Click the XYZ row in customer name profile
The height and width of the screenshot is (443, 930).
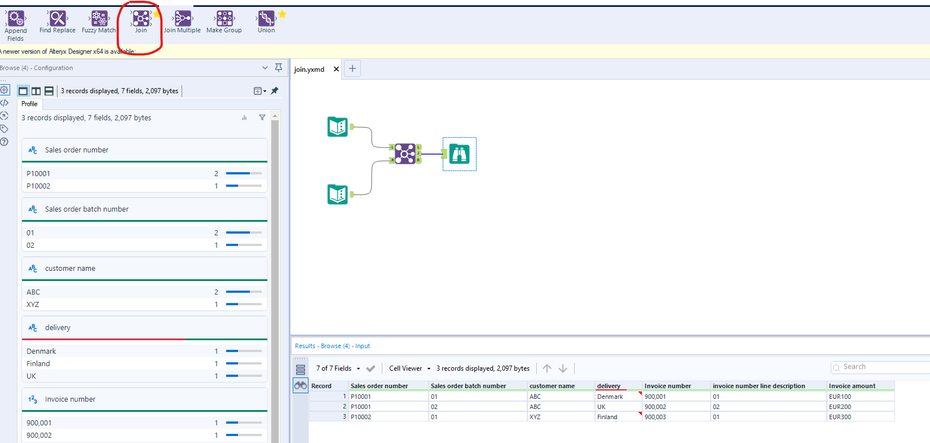point(144,304)
